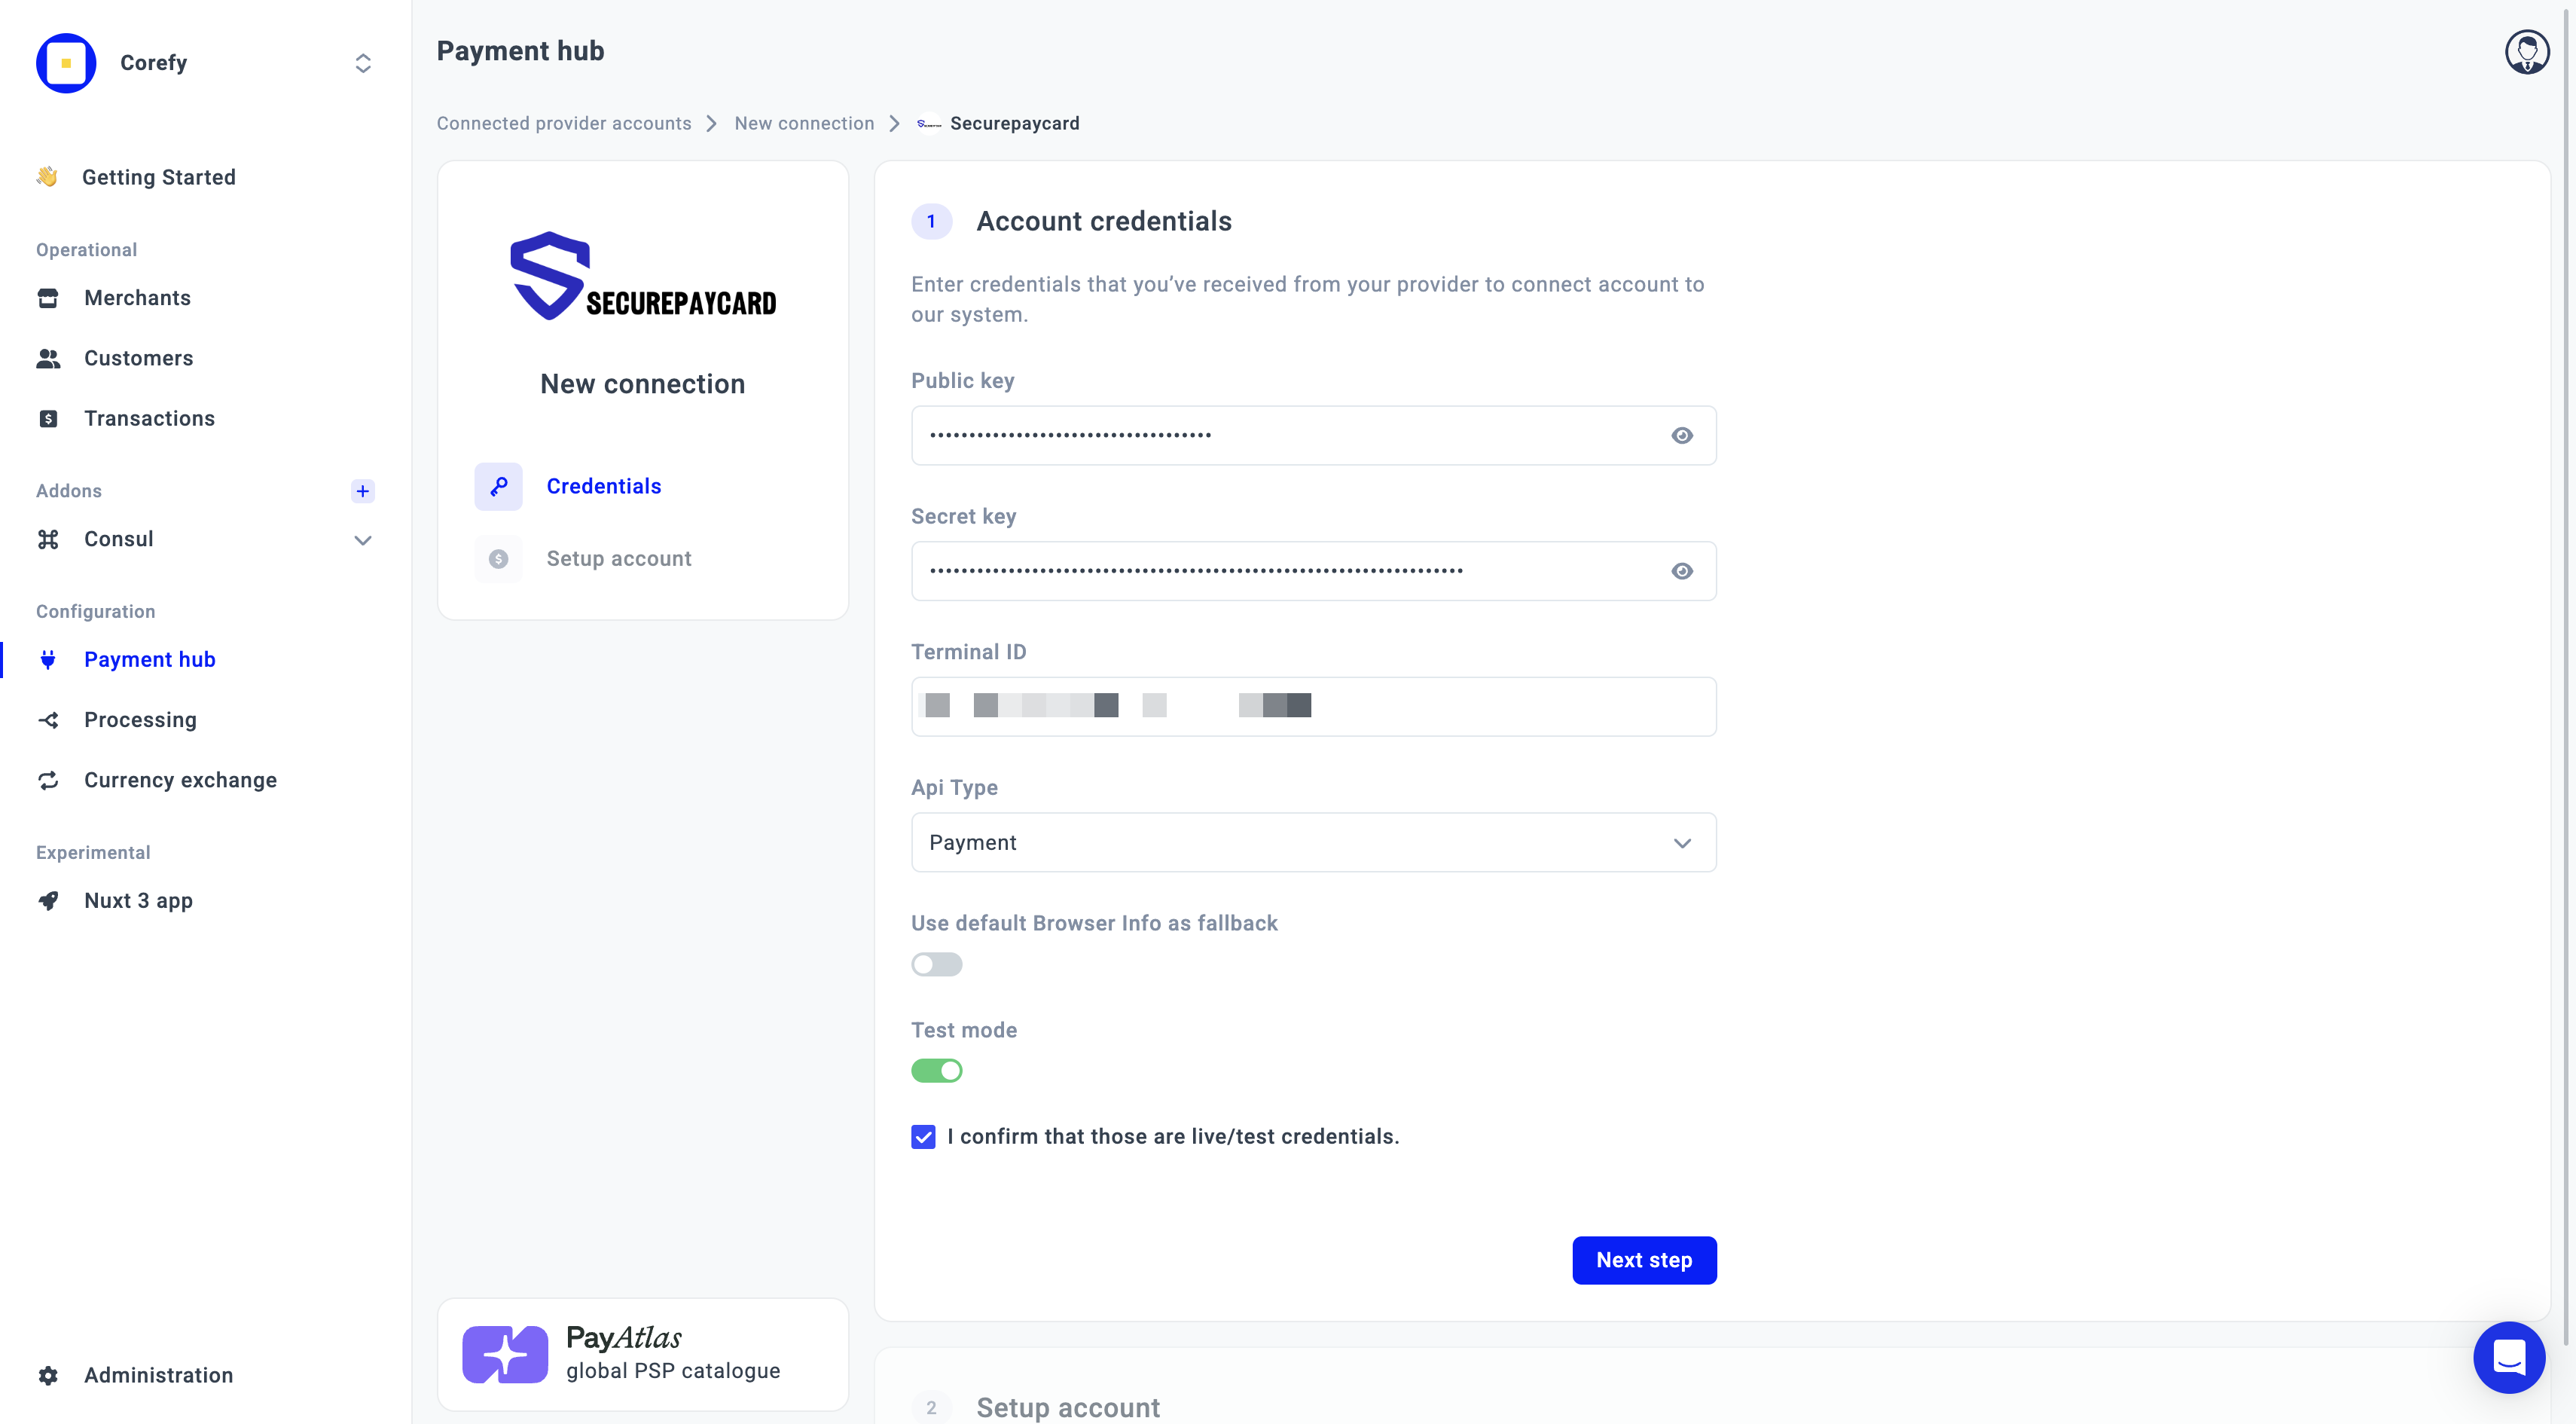
Task: Open the user profile avatar icon
Action: coord(2526,52)
